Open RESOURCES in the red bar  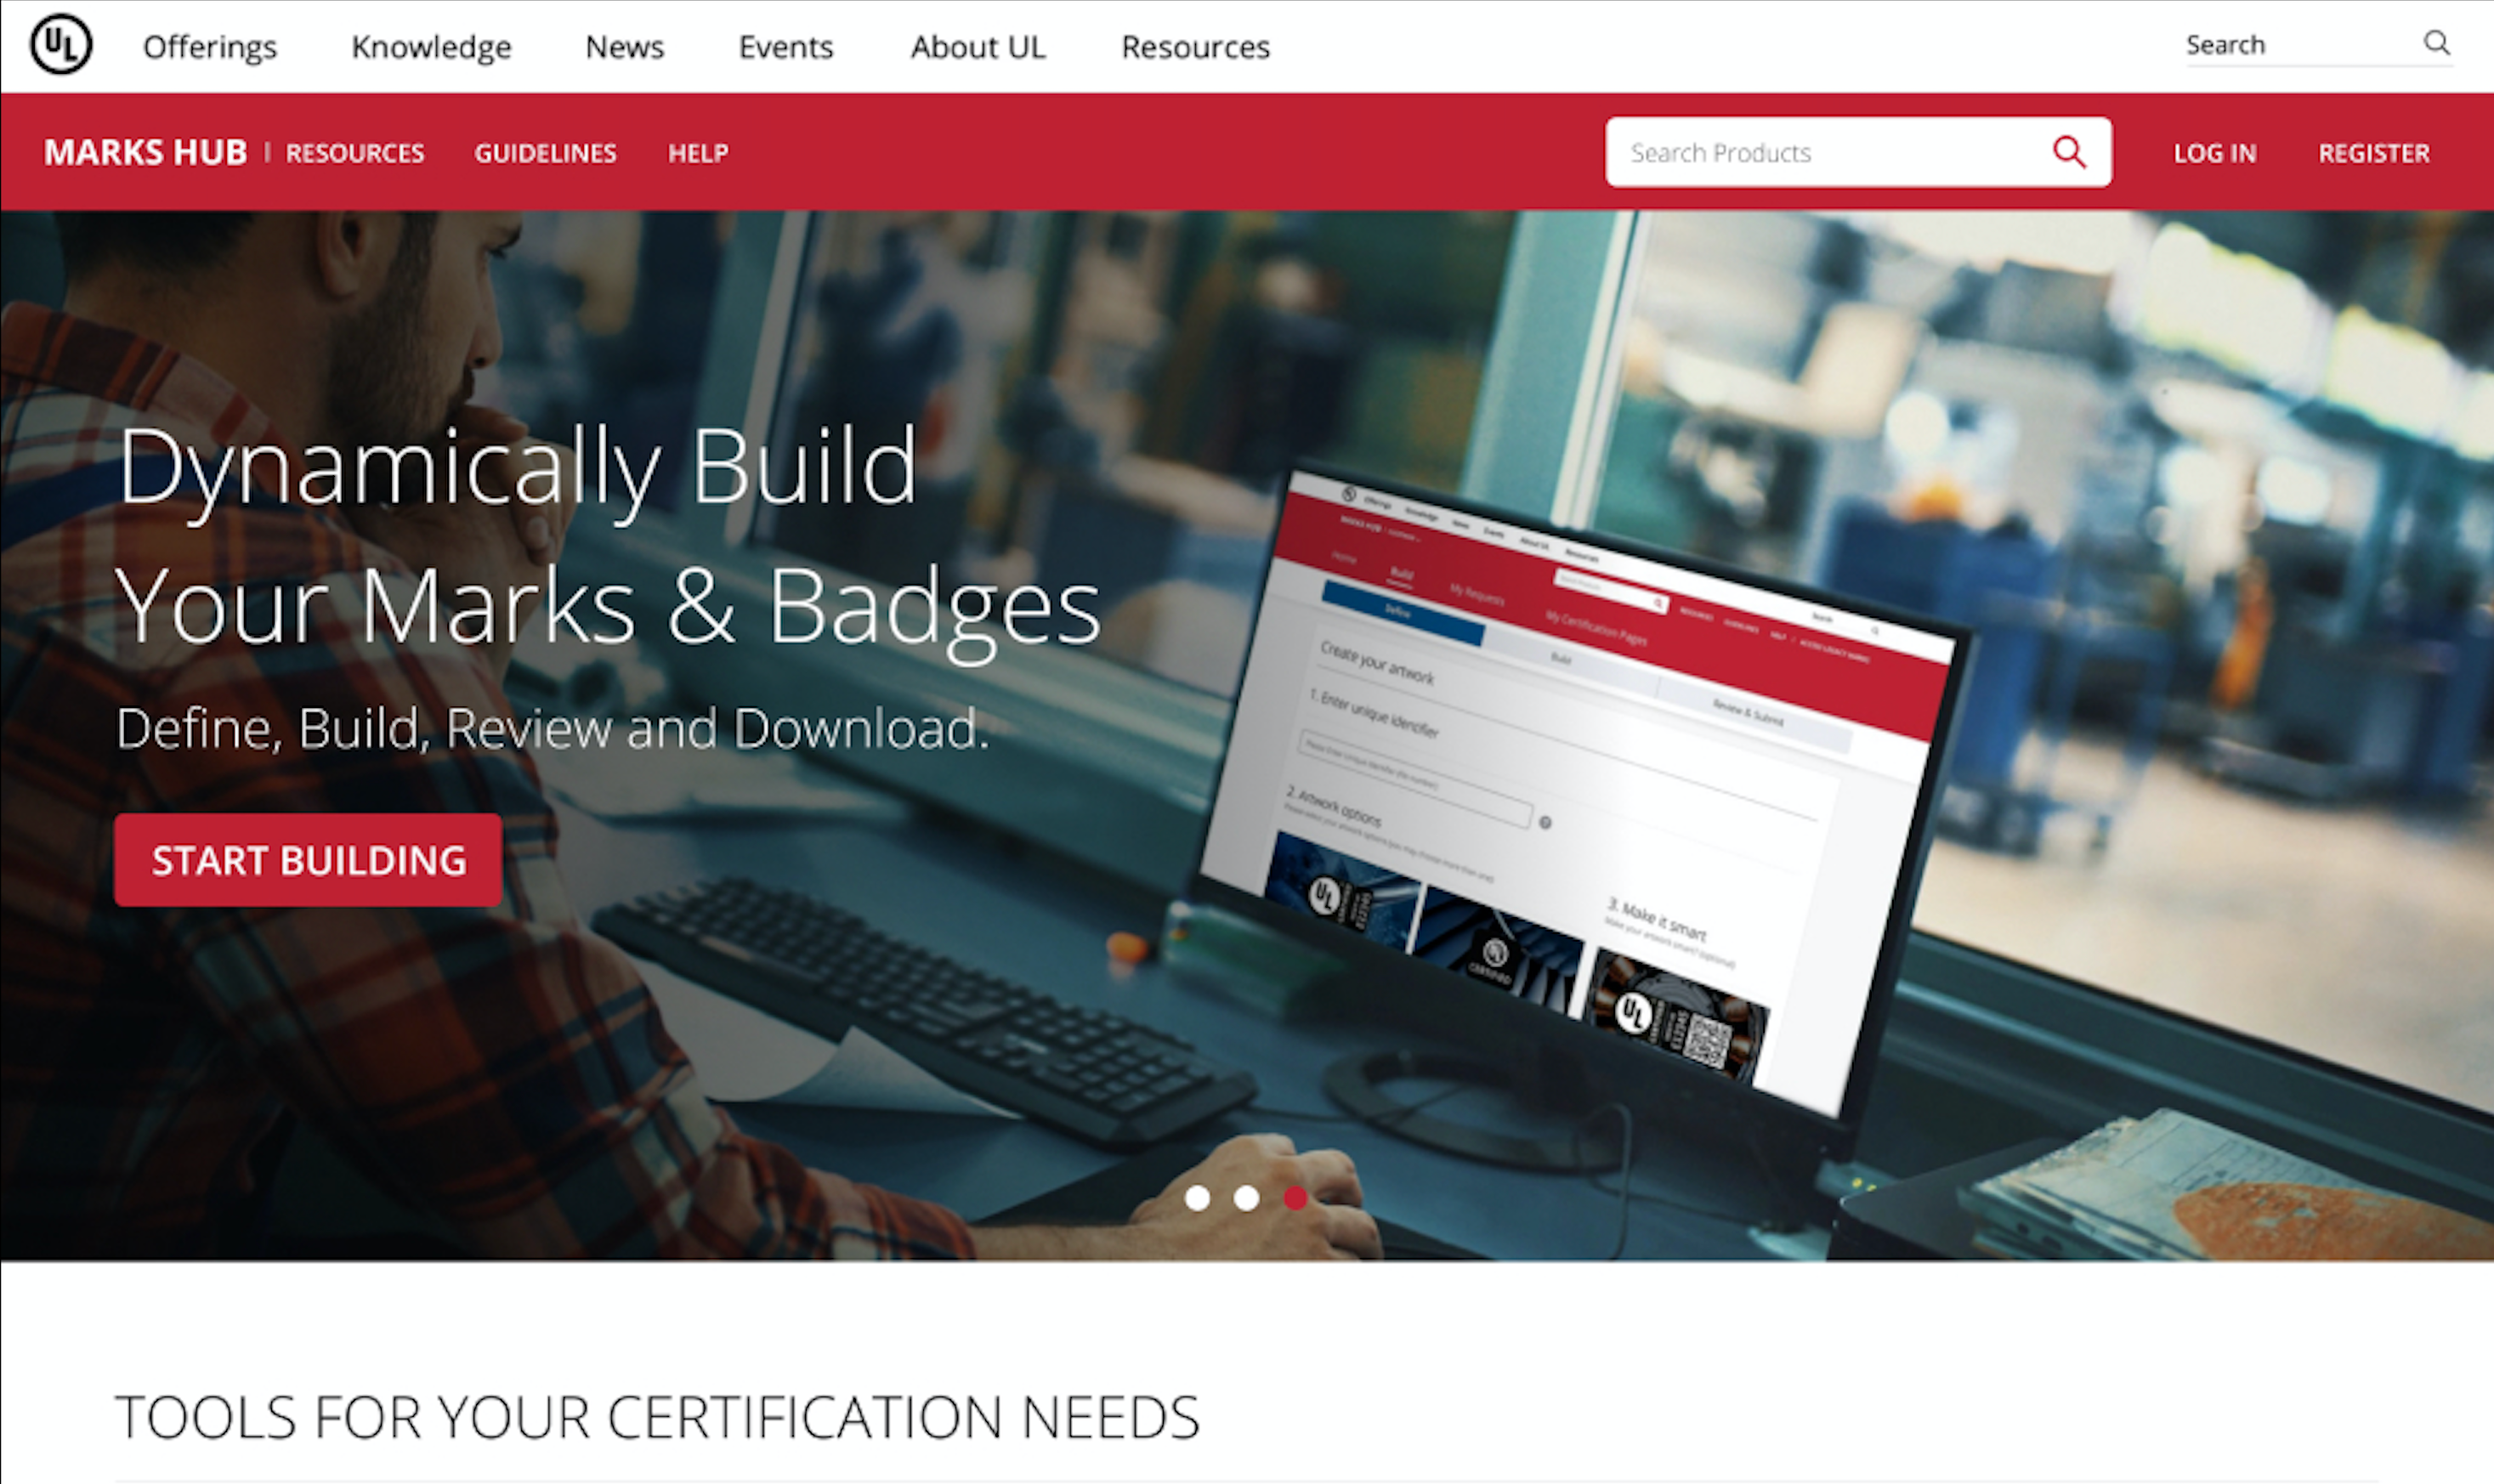tap(355, 153)
